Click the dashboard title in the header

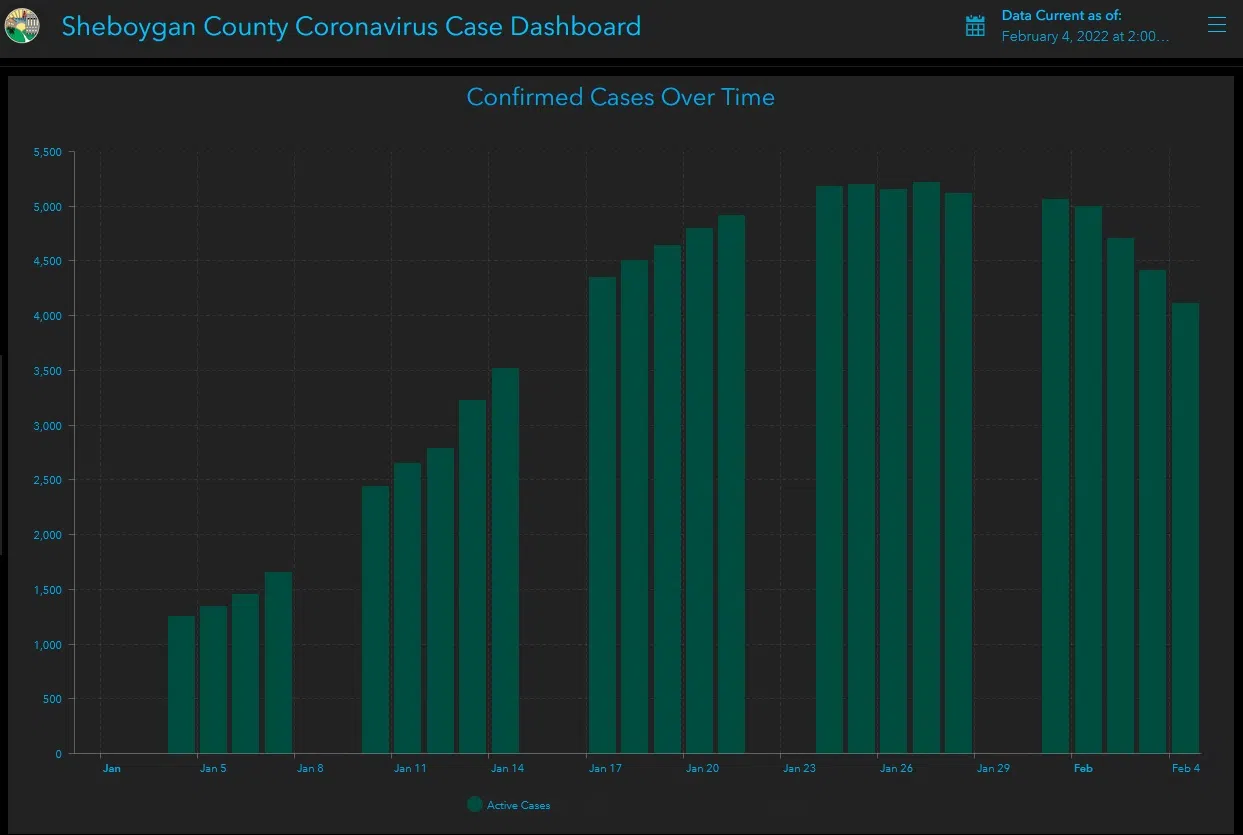(351, 26)
